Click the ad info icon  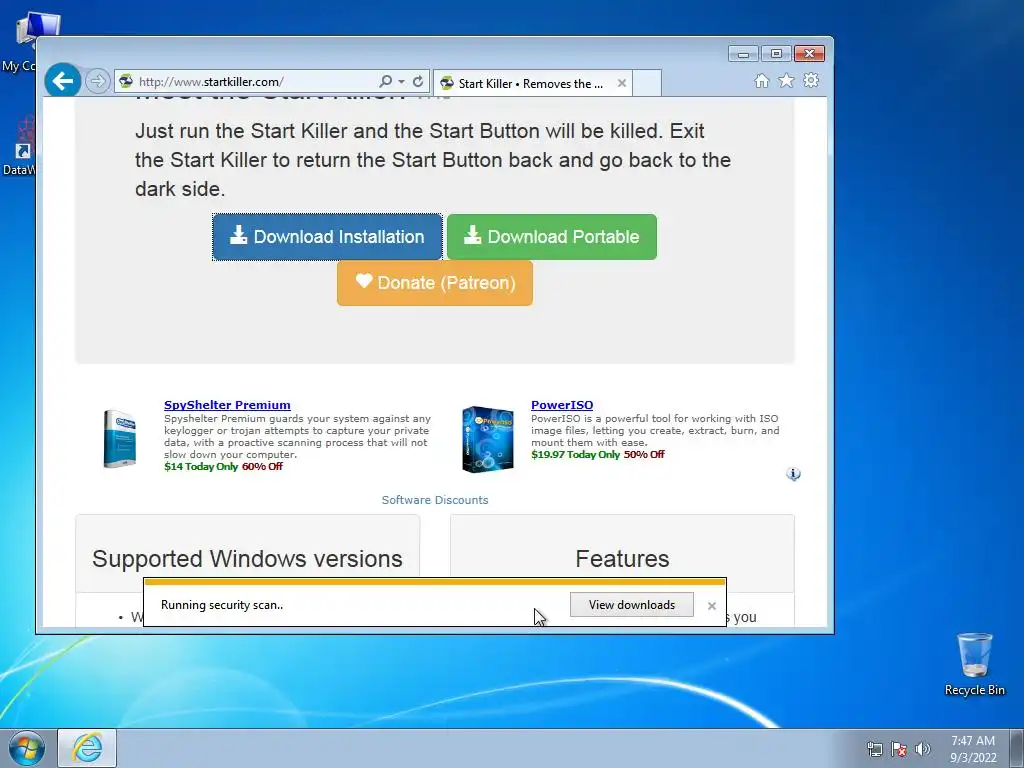coord(793,474)
